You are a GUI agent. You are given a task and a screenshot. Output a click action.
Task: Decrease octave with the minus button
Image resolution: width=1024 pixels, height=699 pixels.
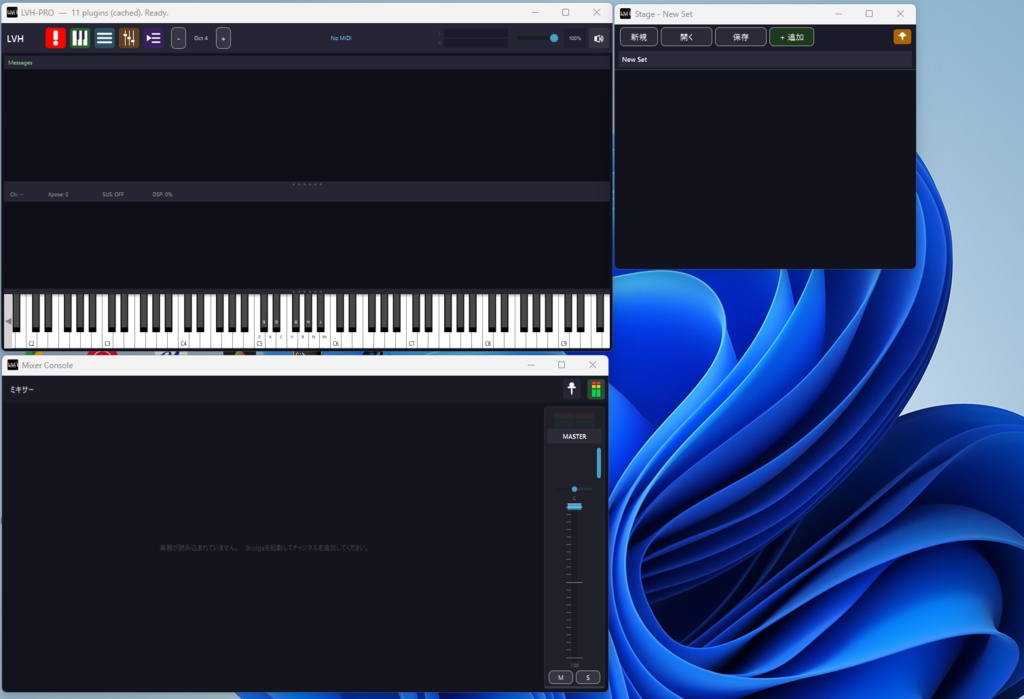click(x=178, y=39)
